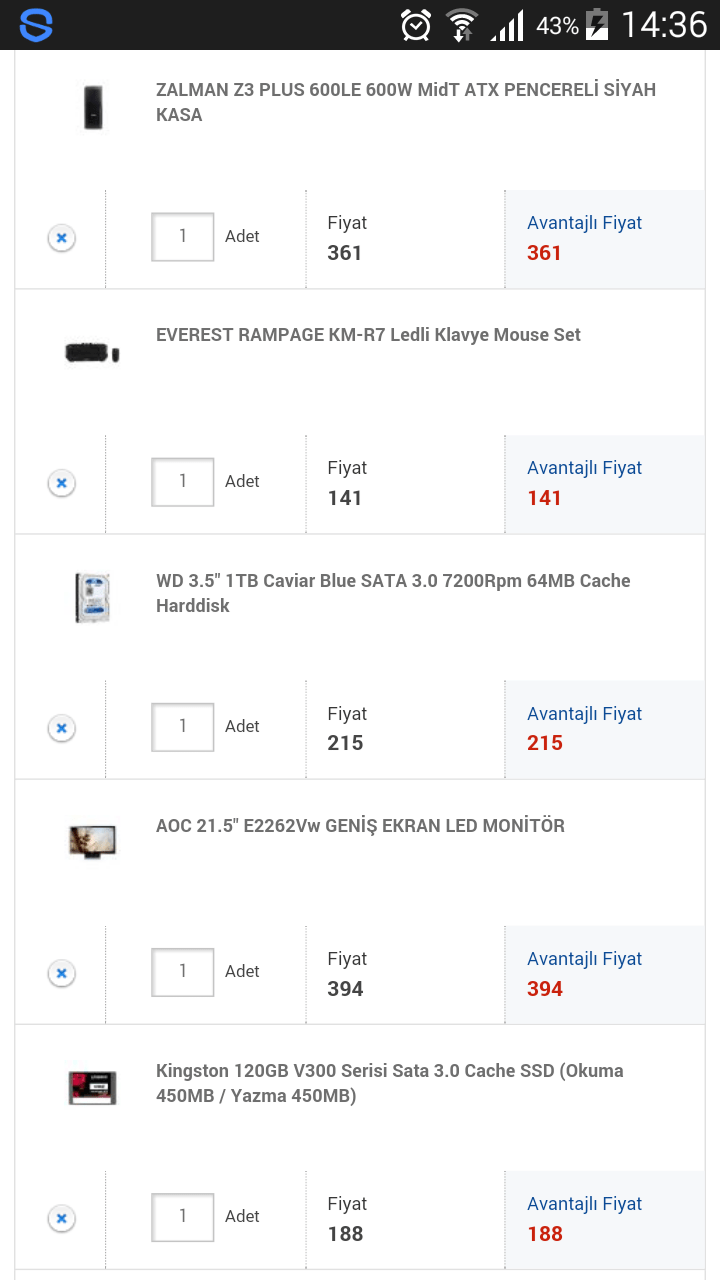Screen dimensions: 720x1280
Task: Tap the WD harddisk product thumbnail
Action: pyautogui.click(x=92, y=597)
